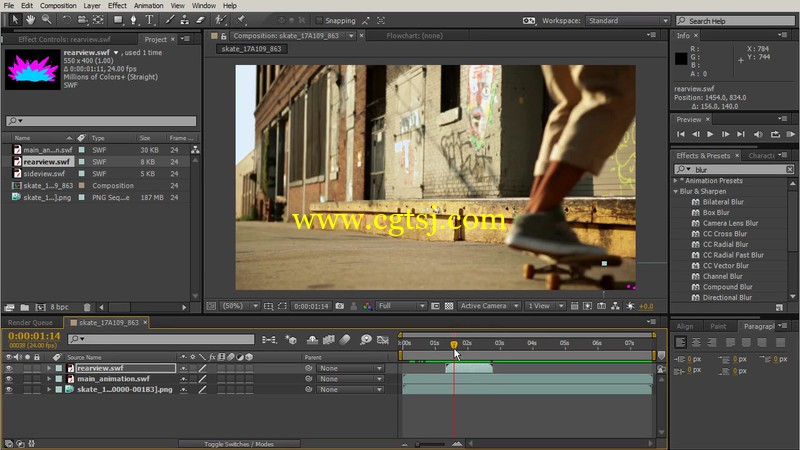Screen dimensions: 800x450
Task: Click the Info panel black color swatch
Action: point(681,58)
